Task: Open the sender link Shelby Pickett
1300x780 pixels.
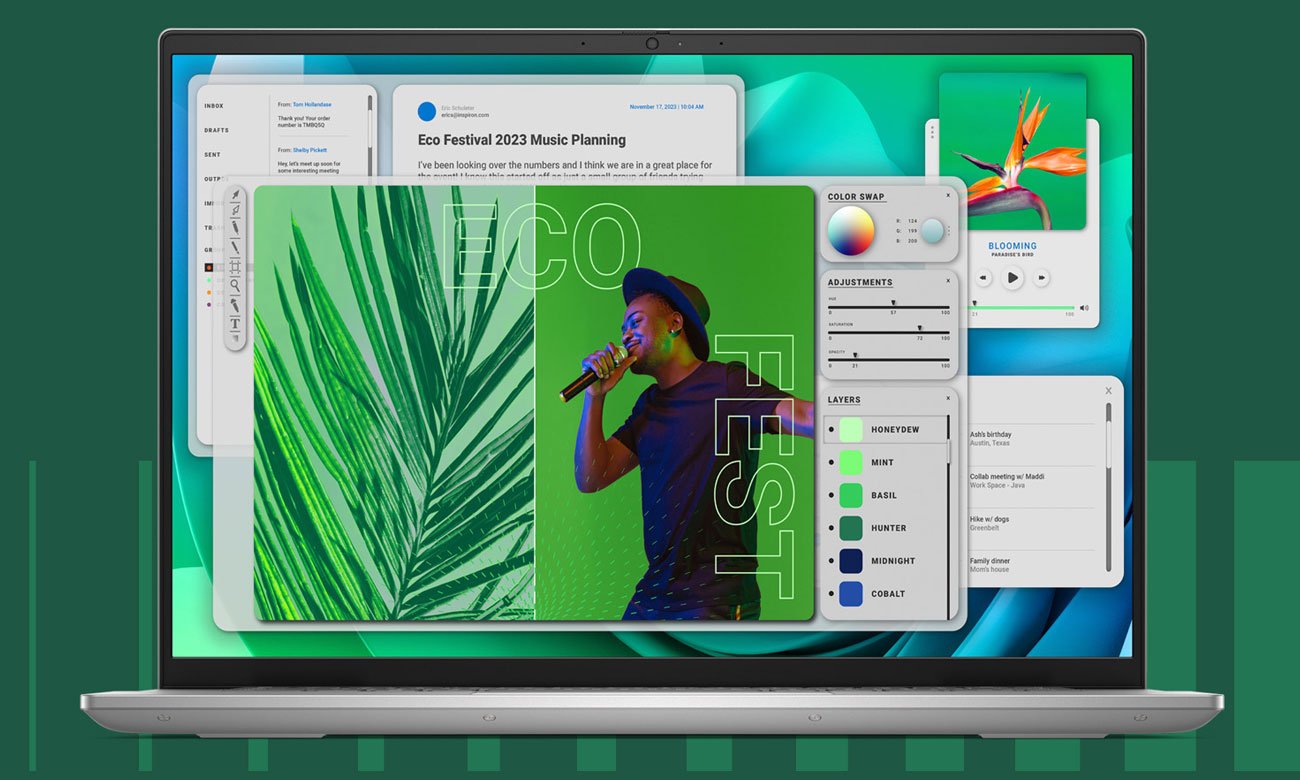Action: 310,150
